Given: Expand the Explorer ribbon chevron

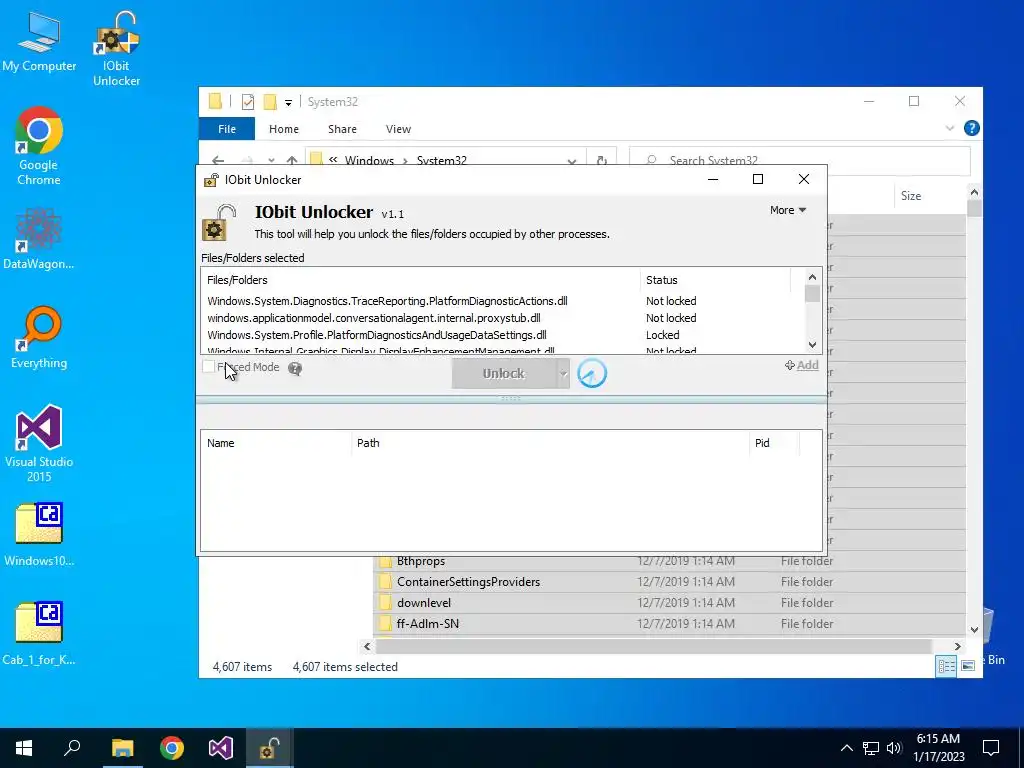Looking at the screenshot, I should [950, 129].
